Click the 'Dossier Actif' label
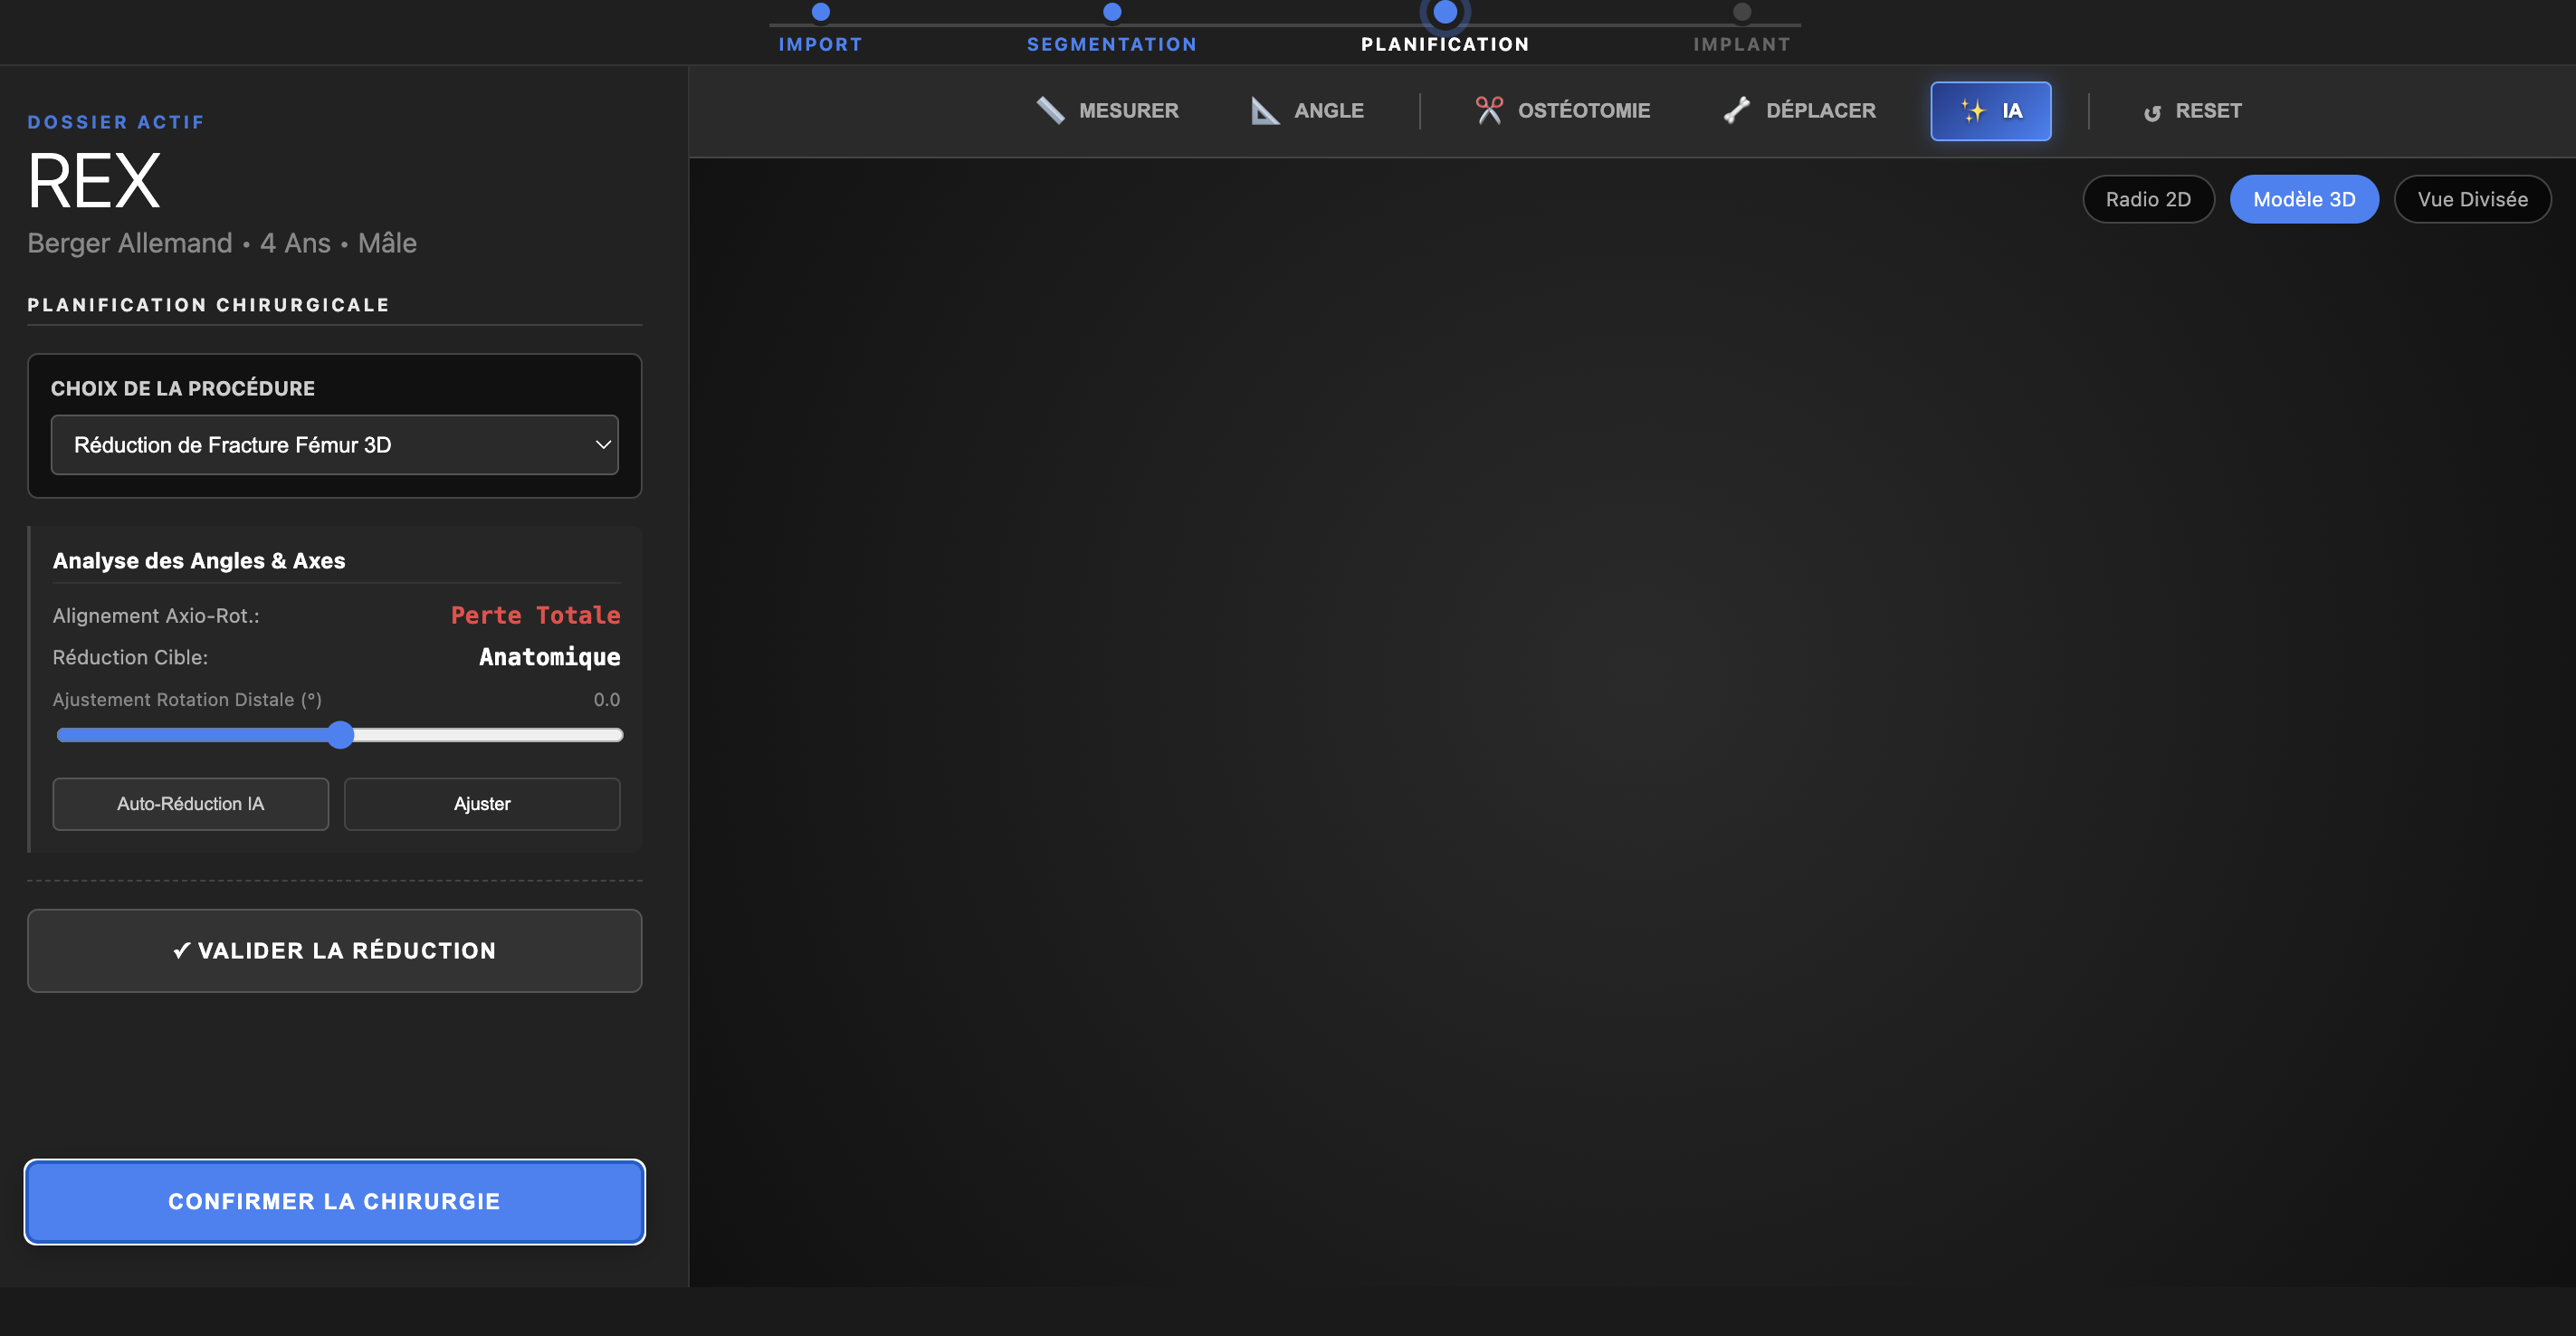This screenshot has height=1336, width=2576. click(x=116, y=122)
